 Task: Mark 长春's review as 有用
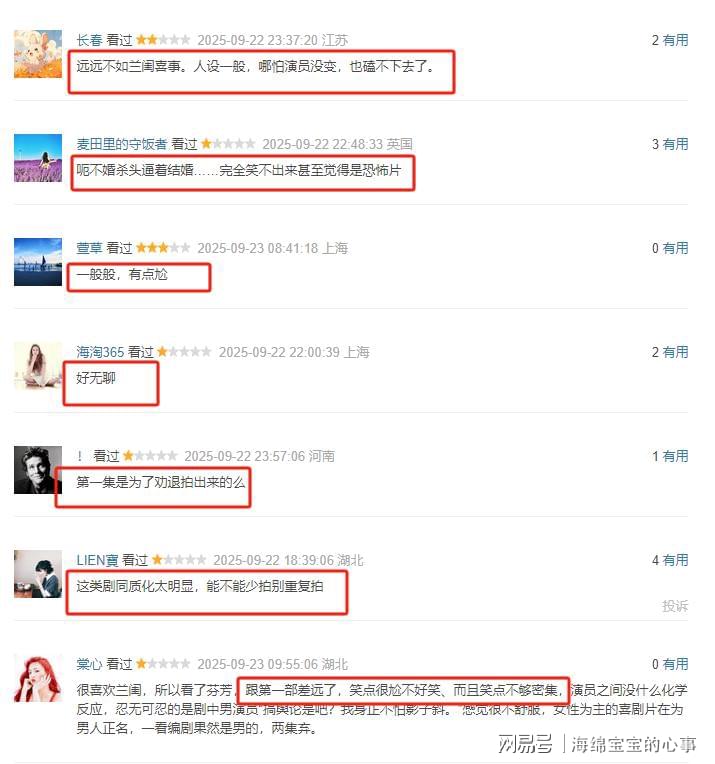click(675, 40)
